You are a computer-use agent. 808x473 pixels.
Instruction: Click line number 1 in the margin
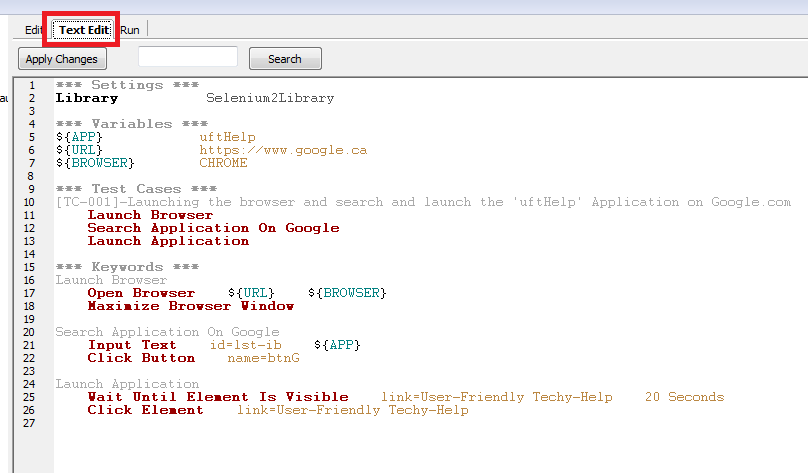(32, 85)
